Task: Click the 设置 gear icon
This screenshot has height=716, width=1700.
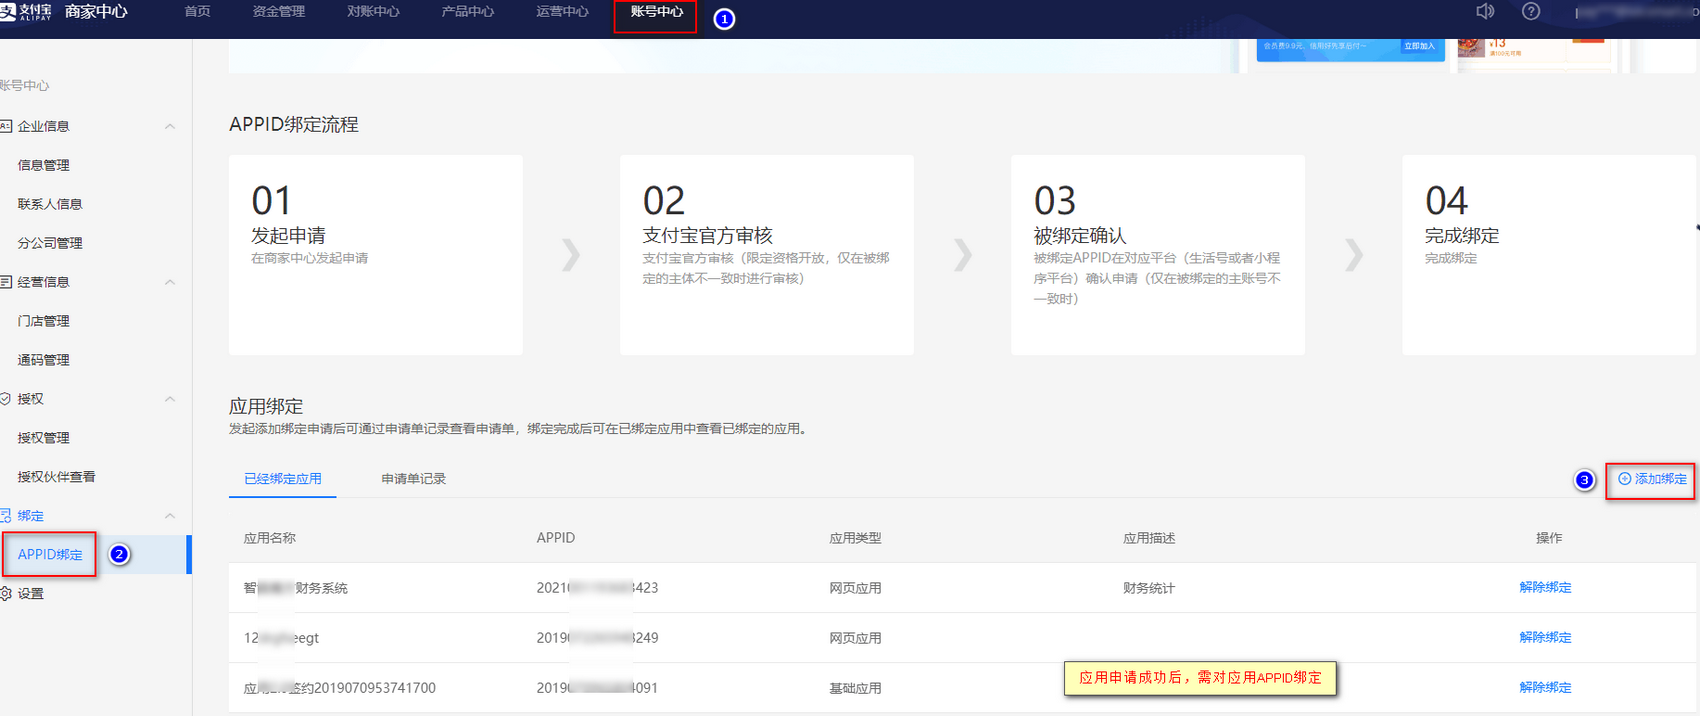Action: pos(6,594)
